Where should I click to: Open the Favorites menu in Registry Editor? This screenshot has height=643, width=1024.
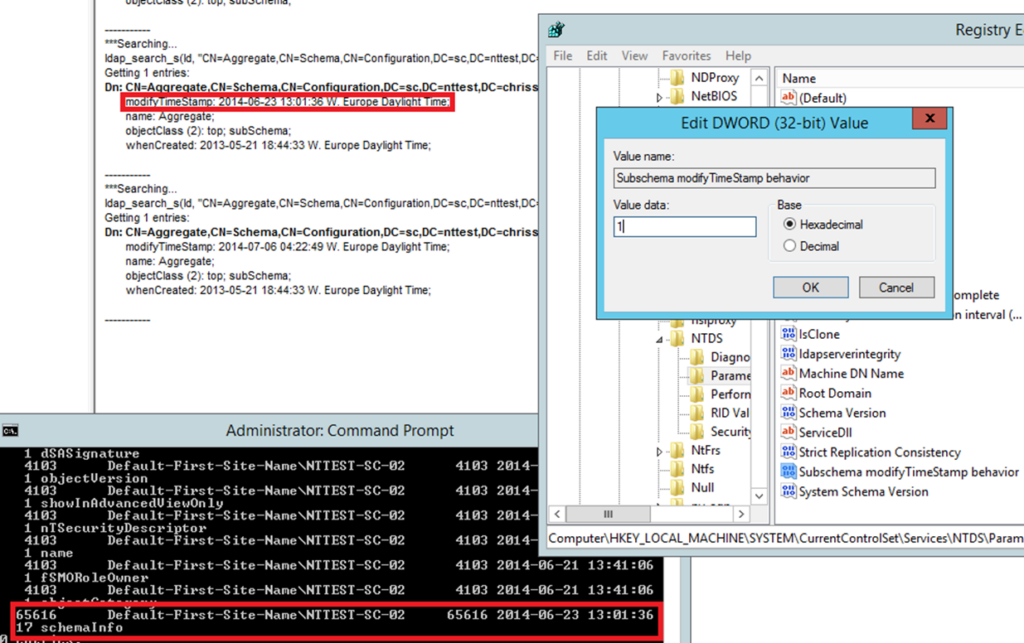click(686, 55)
